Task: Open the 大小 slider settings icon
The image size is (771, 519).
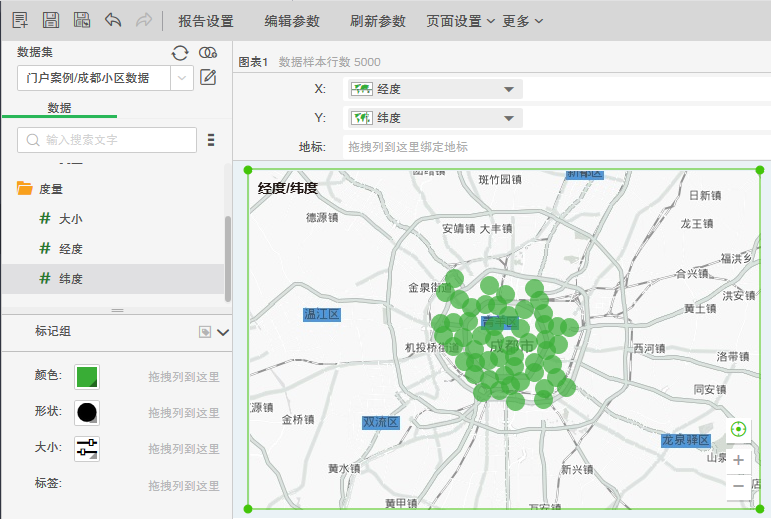Action: (87, 449)
